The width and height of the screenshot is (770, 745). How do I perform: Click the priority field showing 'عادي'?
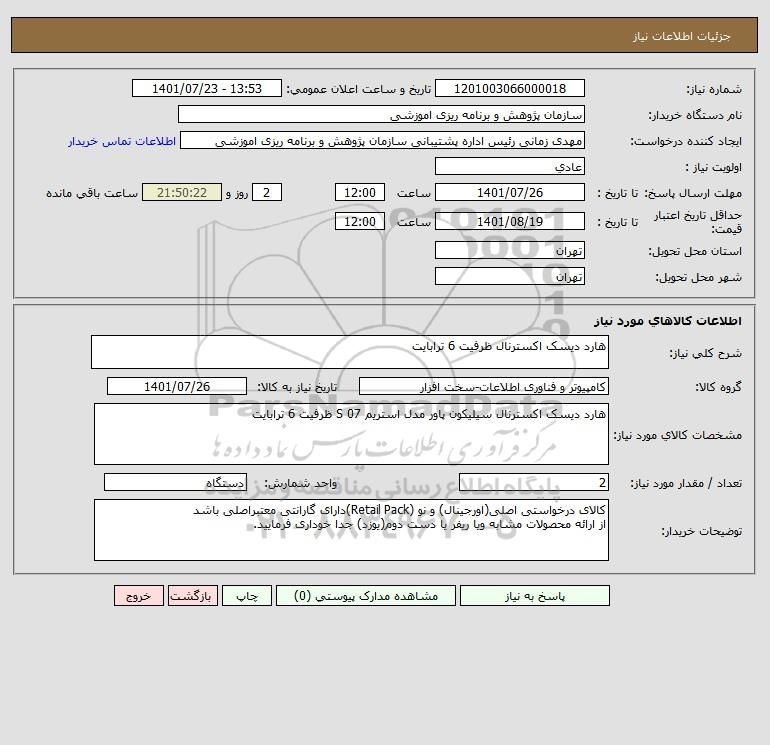click(x=510, y=166)
